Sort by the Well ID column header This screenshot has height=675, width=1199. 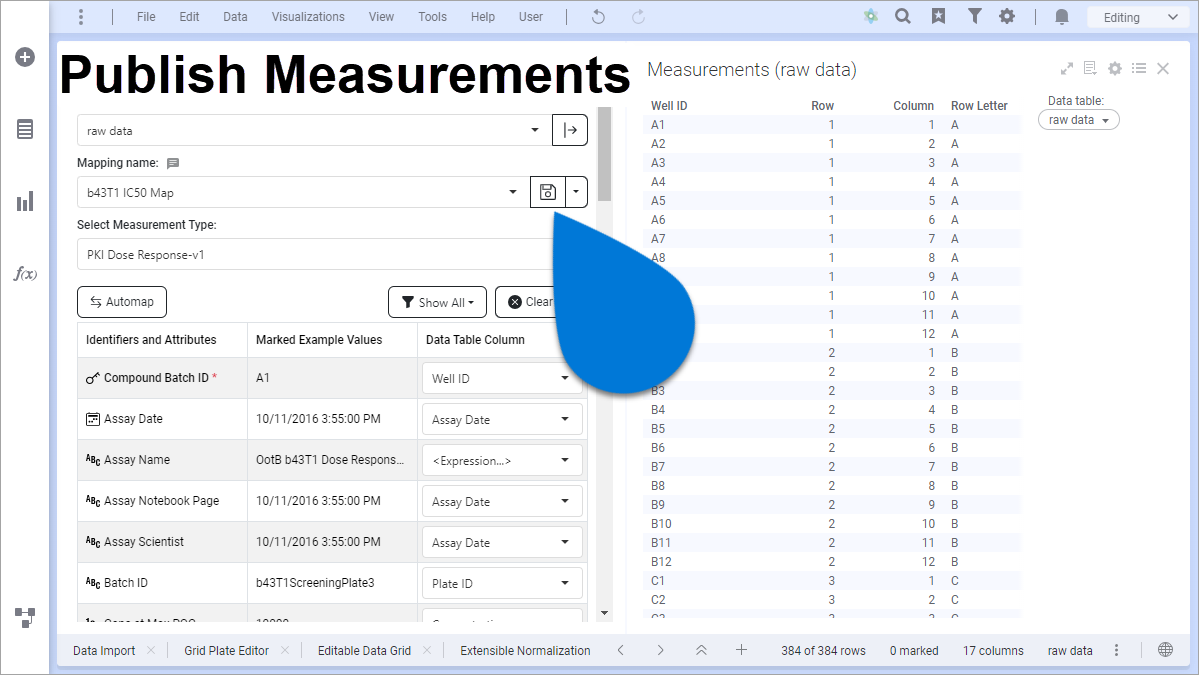[669, 105]
